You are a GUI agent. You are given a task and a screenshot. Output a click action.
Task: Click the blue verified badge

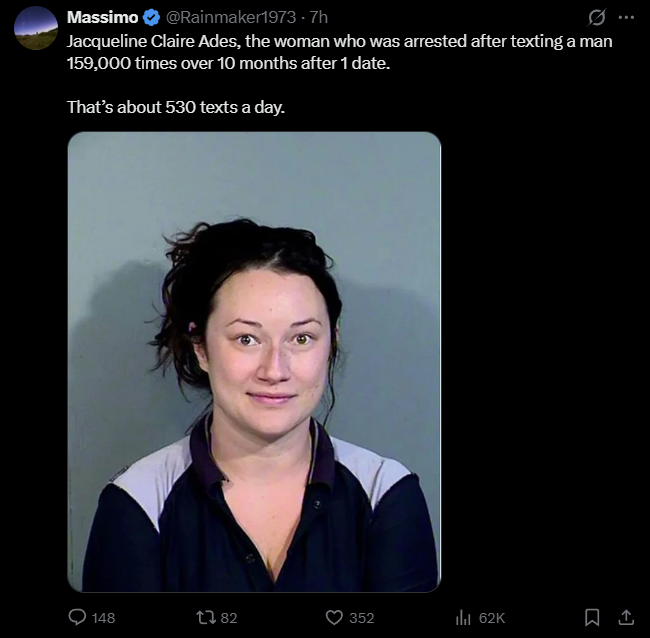pyautogui.click(x=152, y=17)
